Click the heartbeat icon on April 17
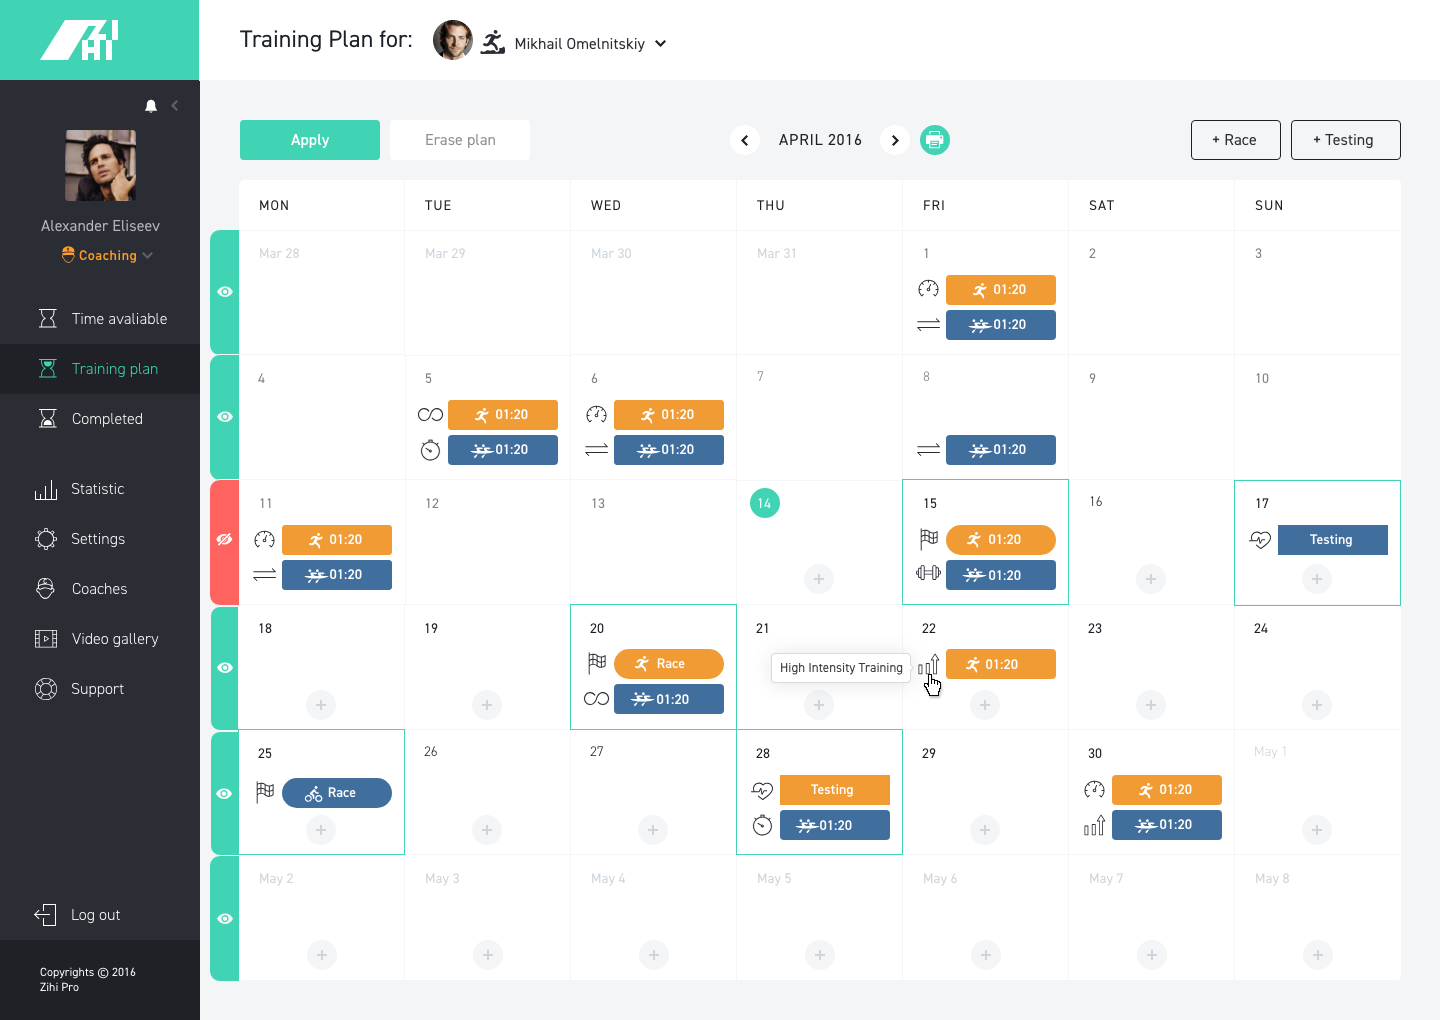This screenshot has height=1020, width=1440. (x=1260, y=540)
